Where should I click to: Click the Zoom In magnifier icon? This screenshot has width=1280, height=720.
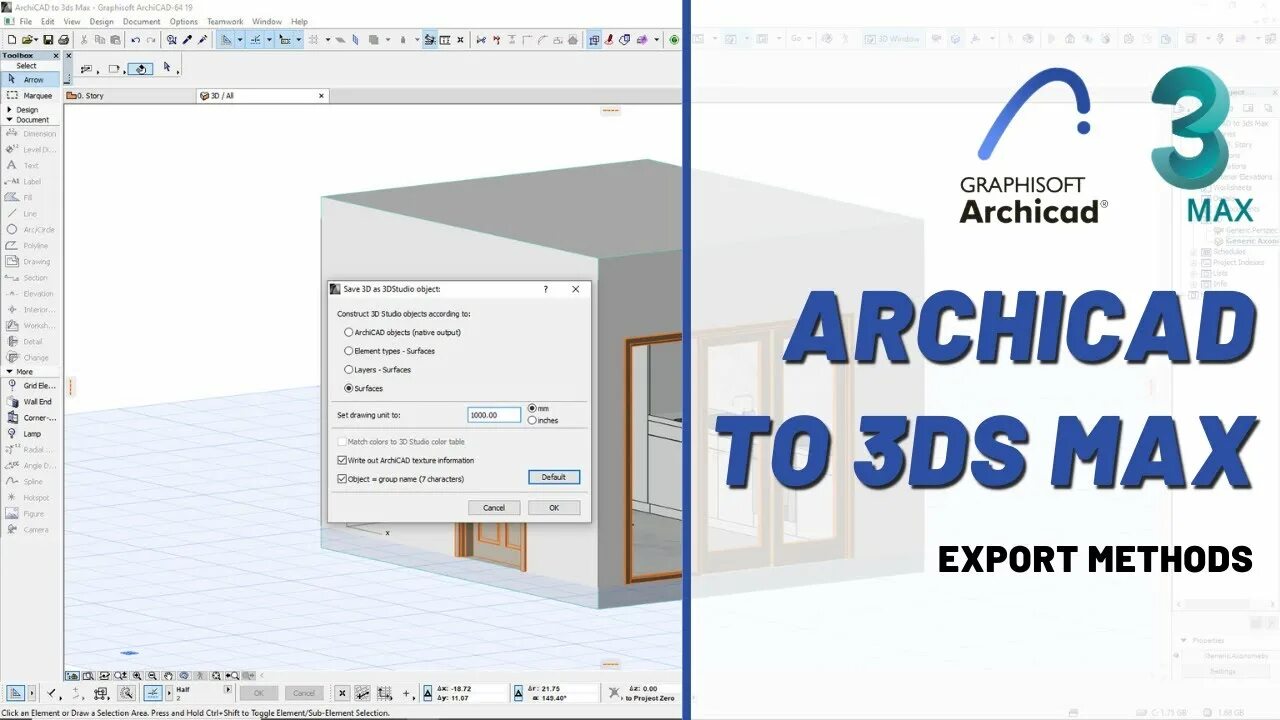click(x=136, y=676)
